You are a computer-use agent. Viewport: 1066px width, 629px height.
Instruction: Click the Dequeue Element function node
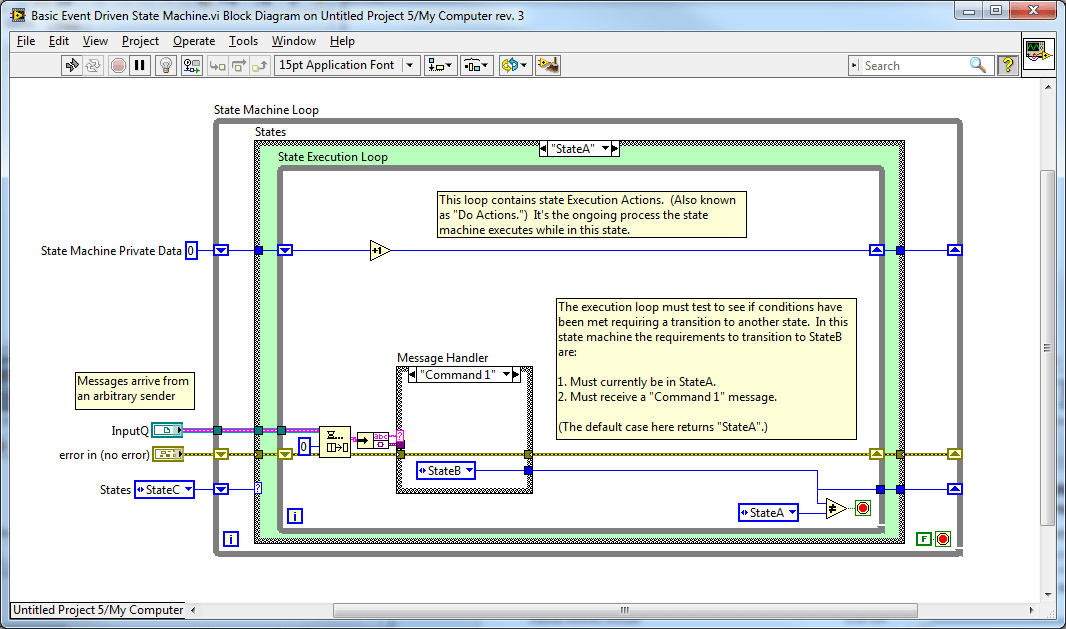pos(334,442)
